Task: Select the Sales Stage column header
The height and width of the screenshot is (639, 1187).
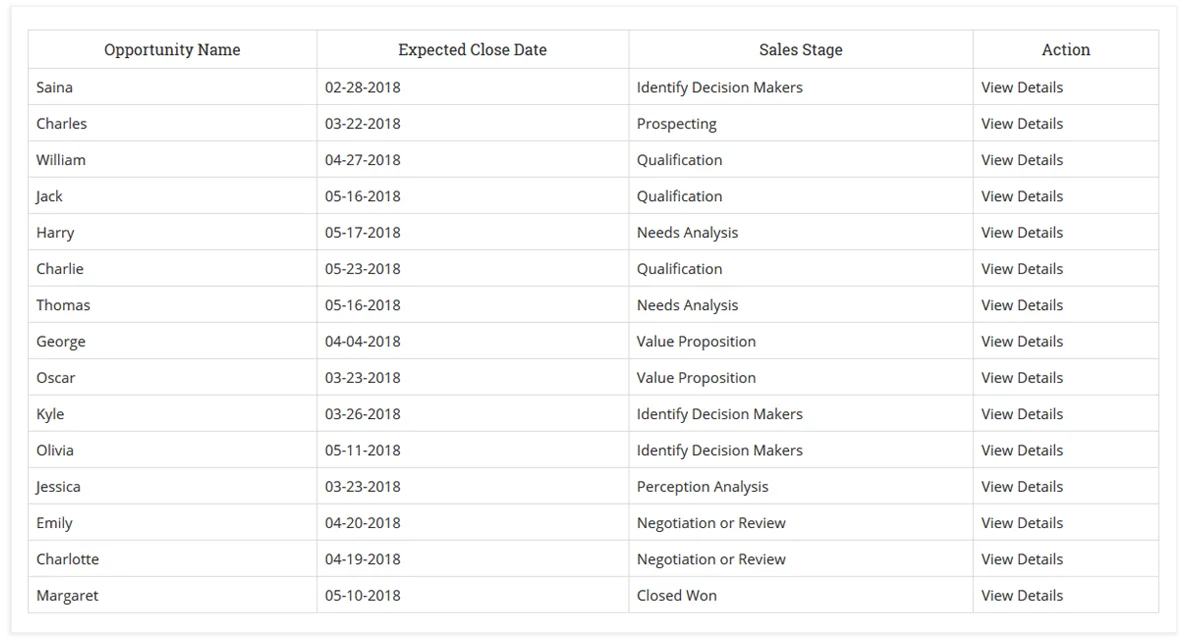Action: click(x=800, y=50)
